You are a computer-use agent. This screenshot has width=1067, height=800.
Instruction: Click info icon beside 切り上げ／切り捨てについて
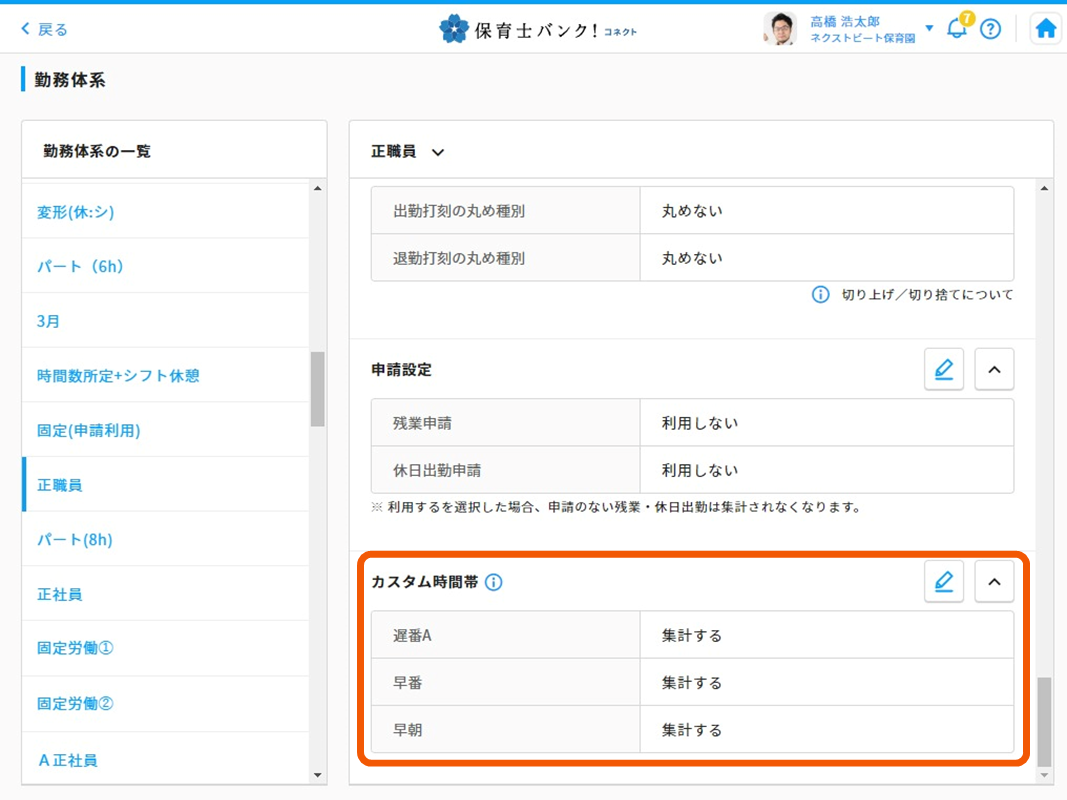820,295
